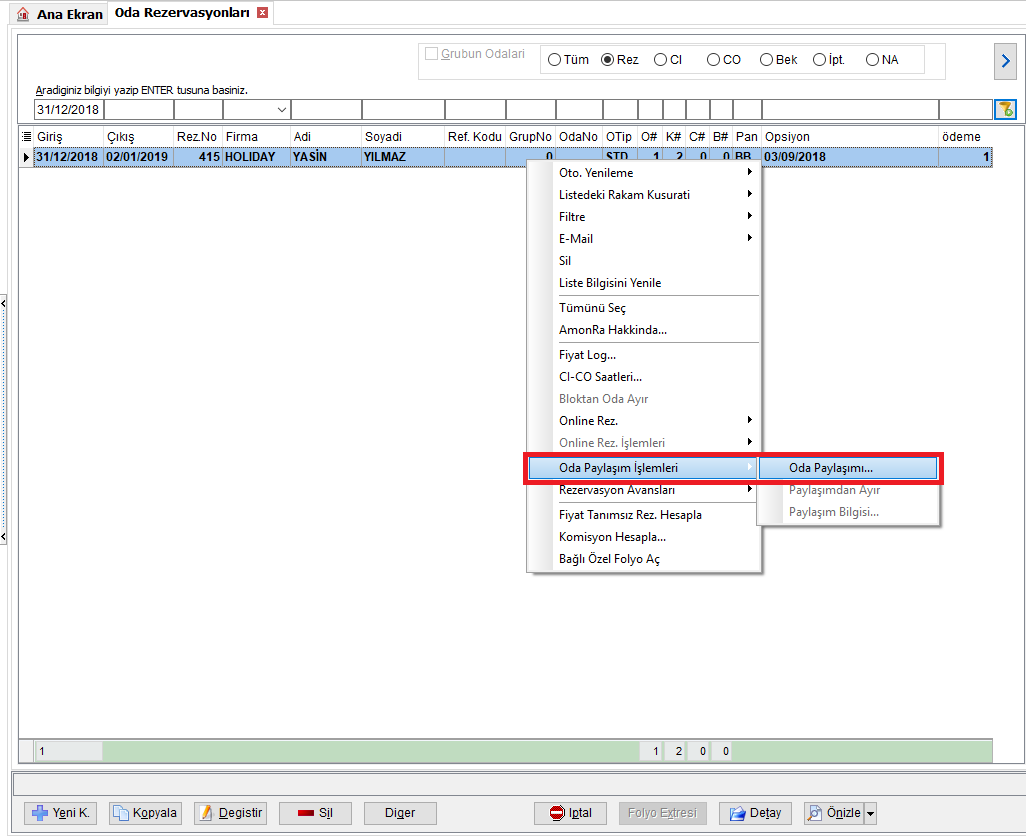The height and width of the screenshot is (836, 1026).
Task: Open the grid column list icon
Action: [26, 137]
